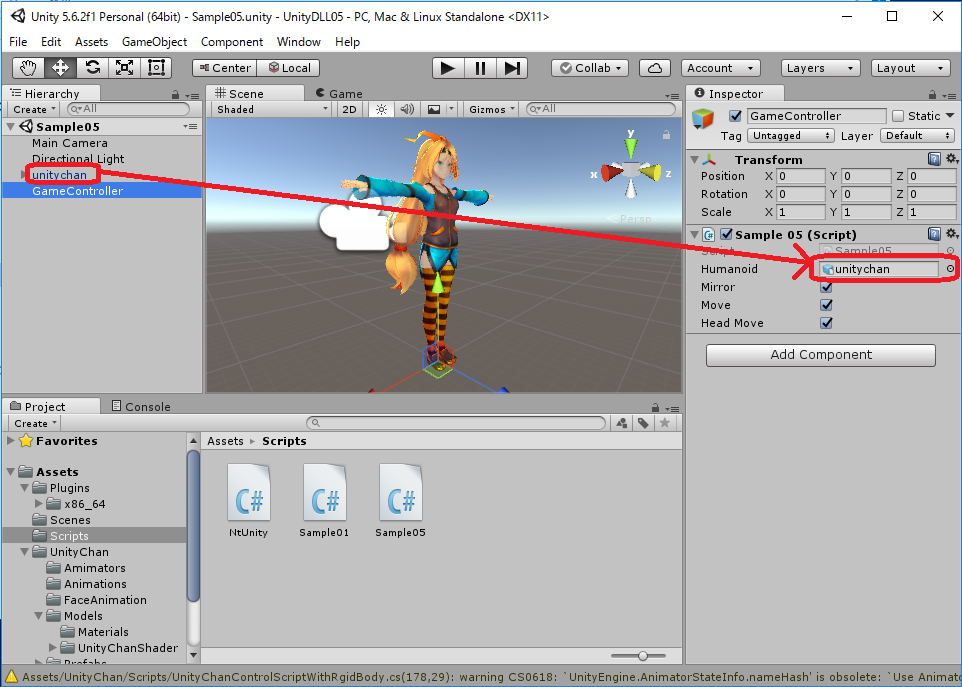Select the Rect transform tool

pos(156,68)
